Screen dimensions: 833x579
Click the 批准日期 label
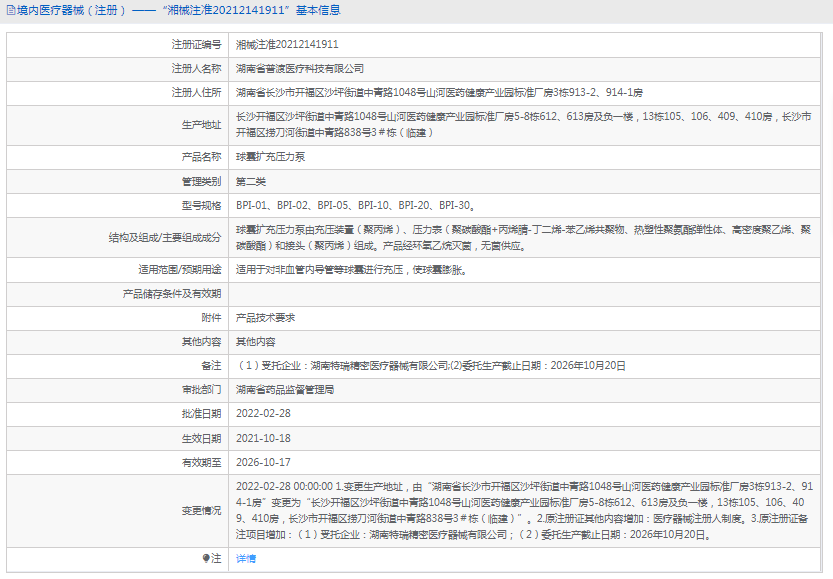click(201, 413)
